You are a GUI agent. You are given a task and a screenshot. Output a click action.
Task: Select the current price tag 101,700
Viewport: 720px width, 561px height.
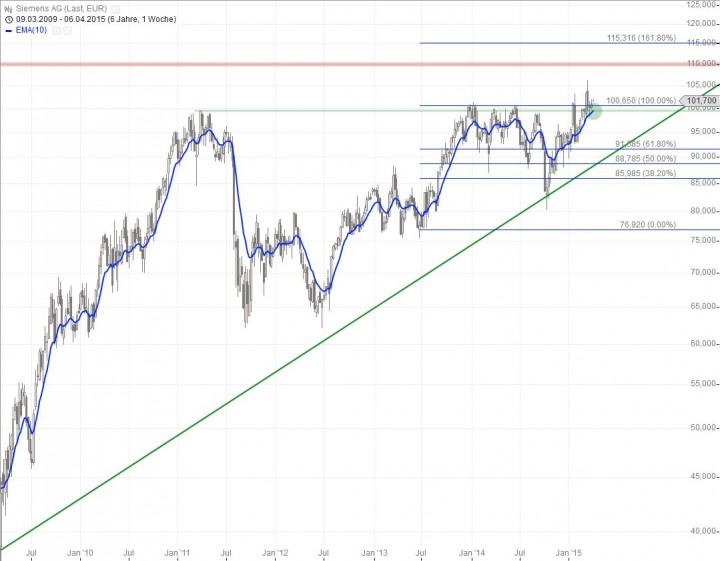[x=698, y=101]
